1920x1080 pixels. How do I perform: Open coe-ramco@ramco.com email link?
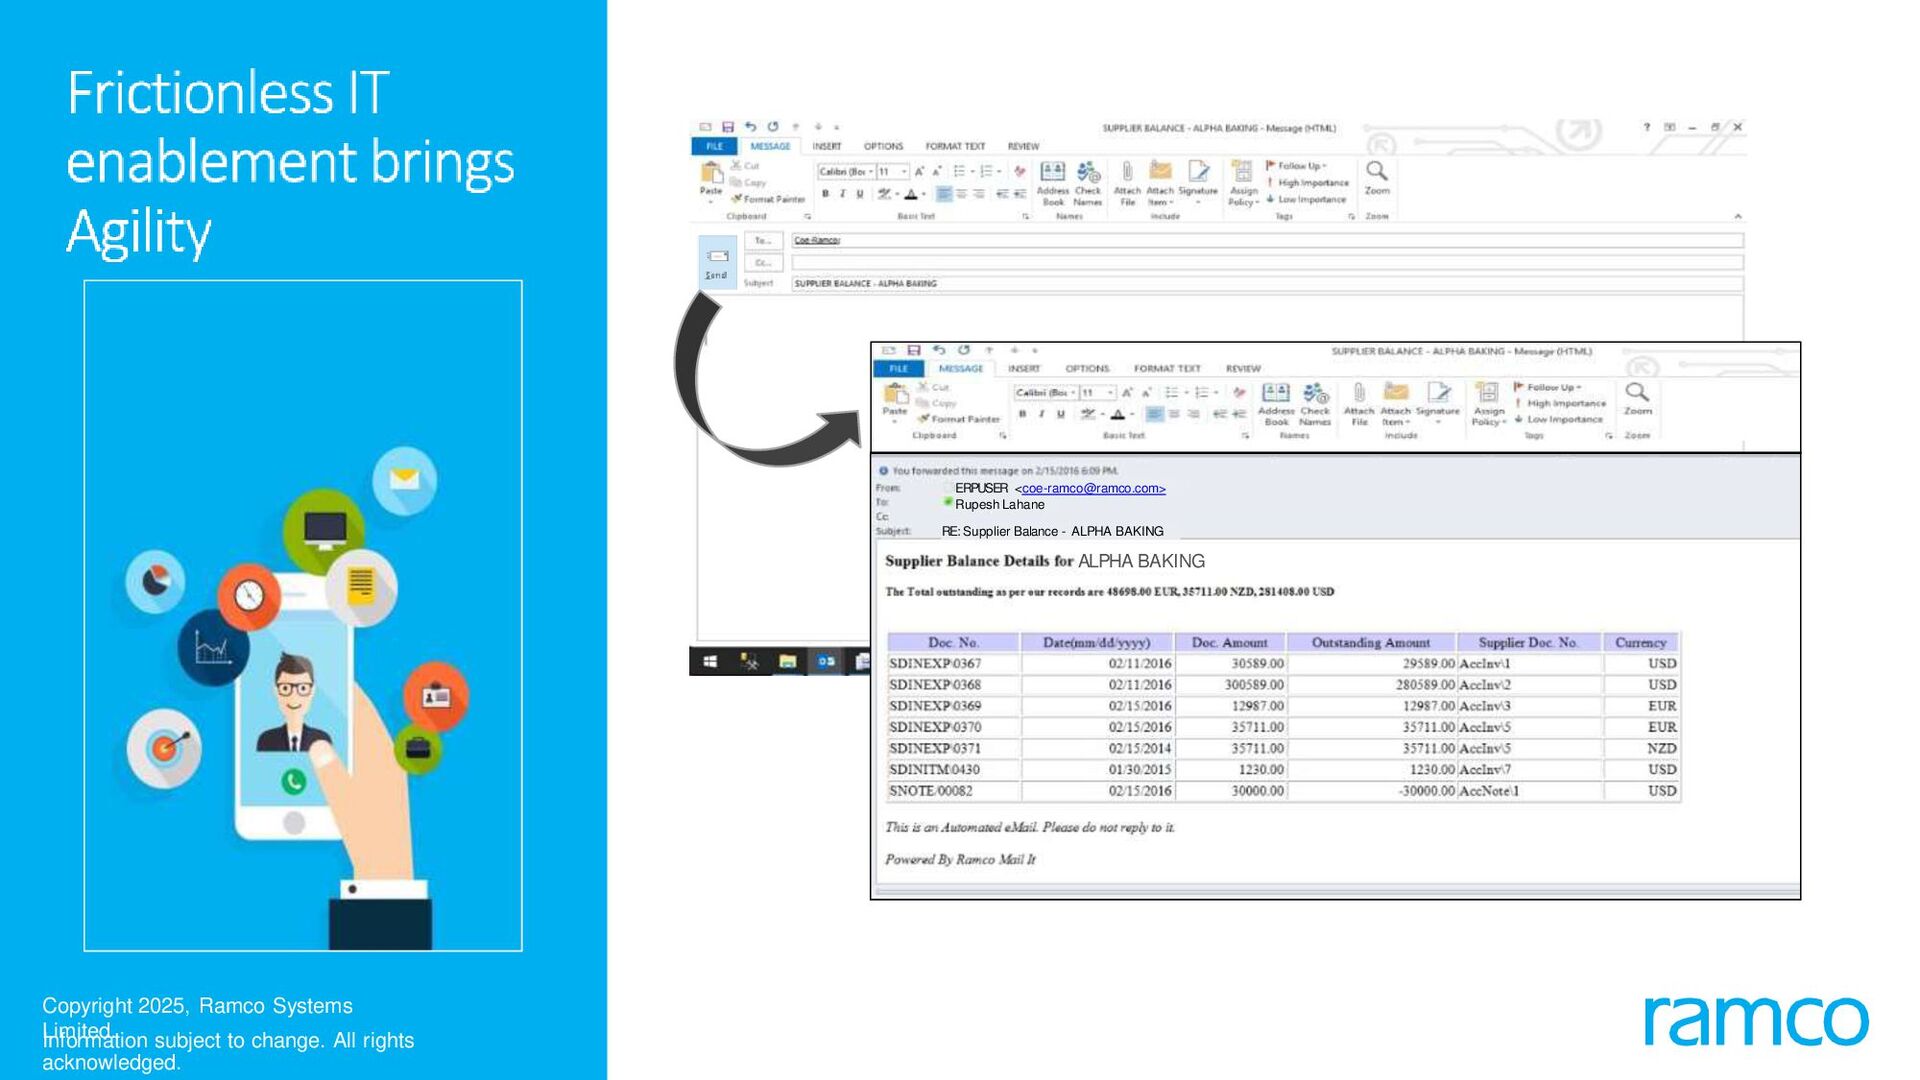[1093, 489]
